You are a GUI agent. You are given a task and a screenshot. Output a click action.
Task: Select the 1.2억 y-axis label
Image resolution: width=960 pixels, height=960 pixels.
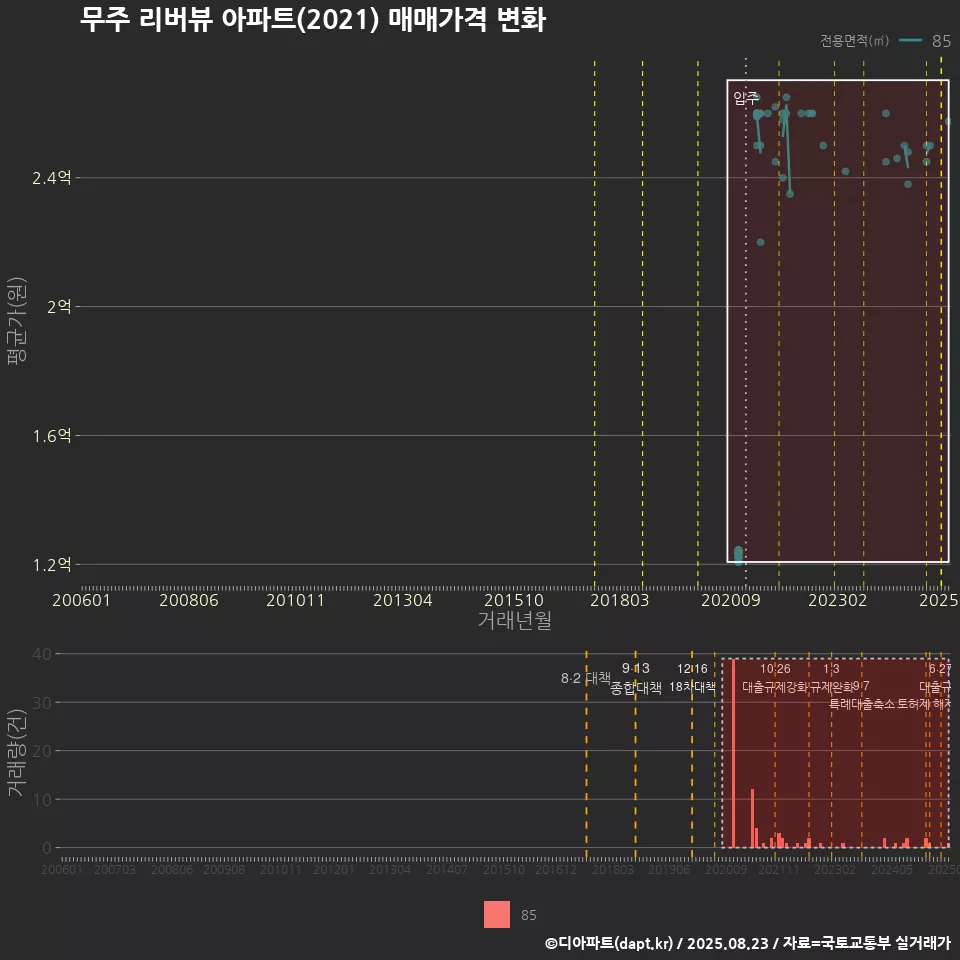pos(51,564)
